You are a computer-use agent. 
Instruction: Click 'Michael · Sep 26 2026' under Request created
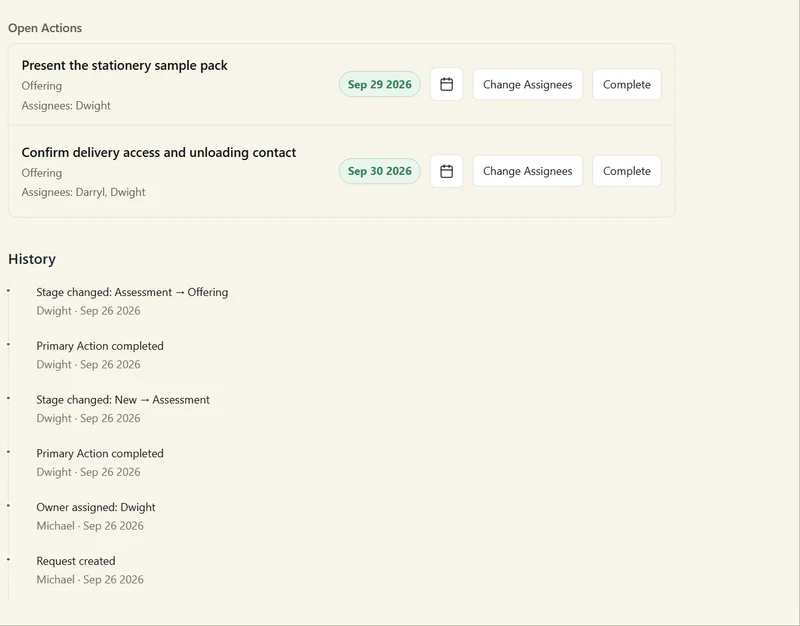[90, 580]
